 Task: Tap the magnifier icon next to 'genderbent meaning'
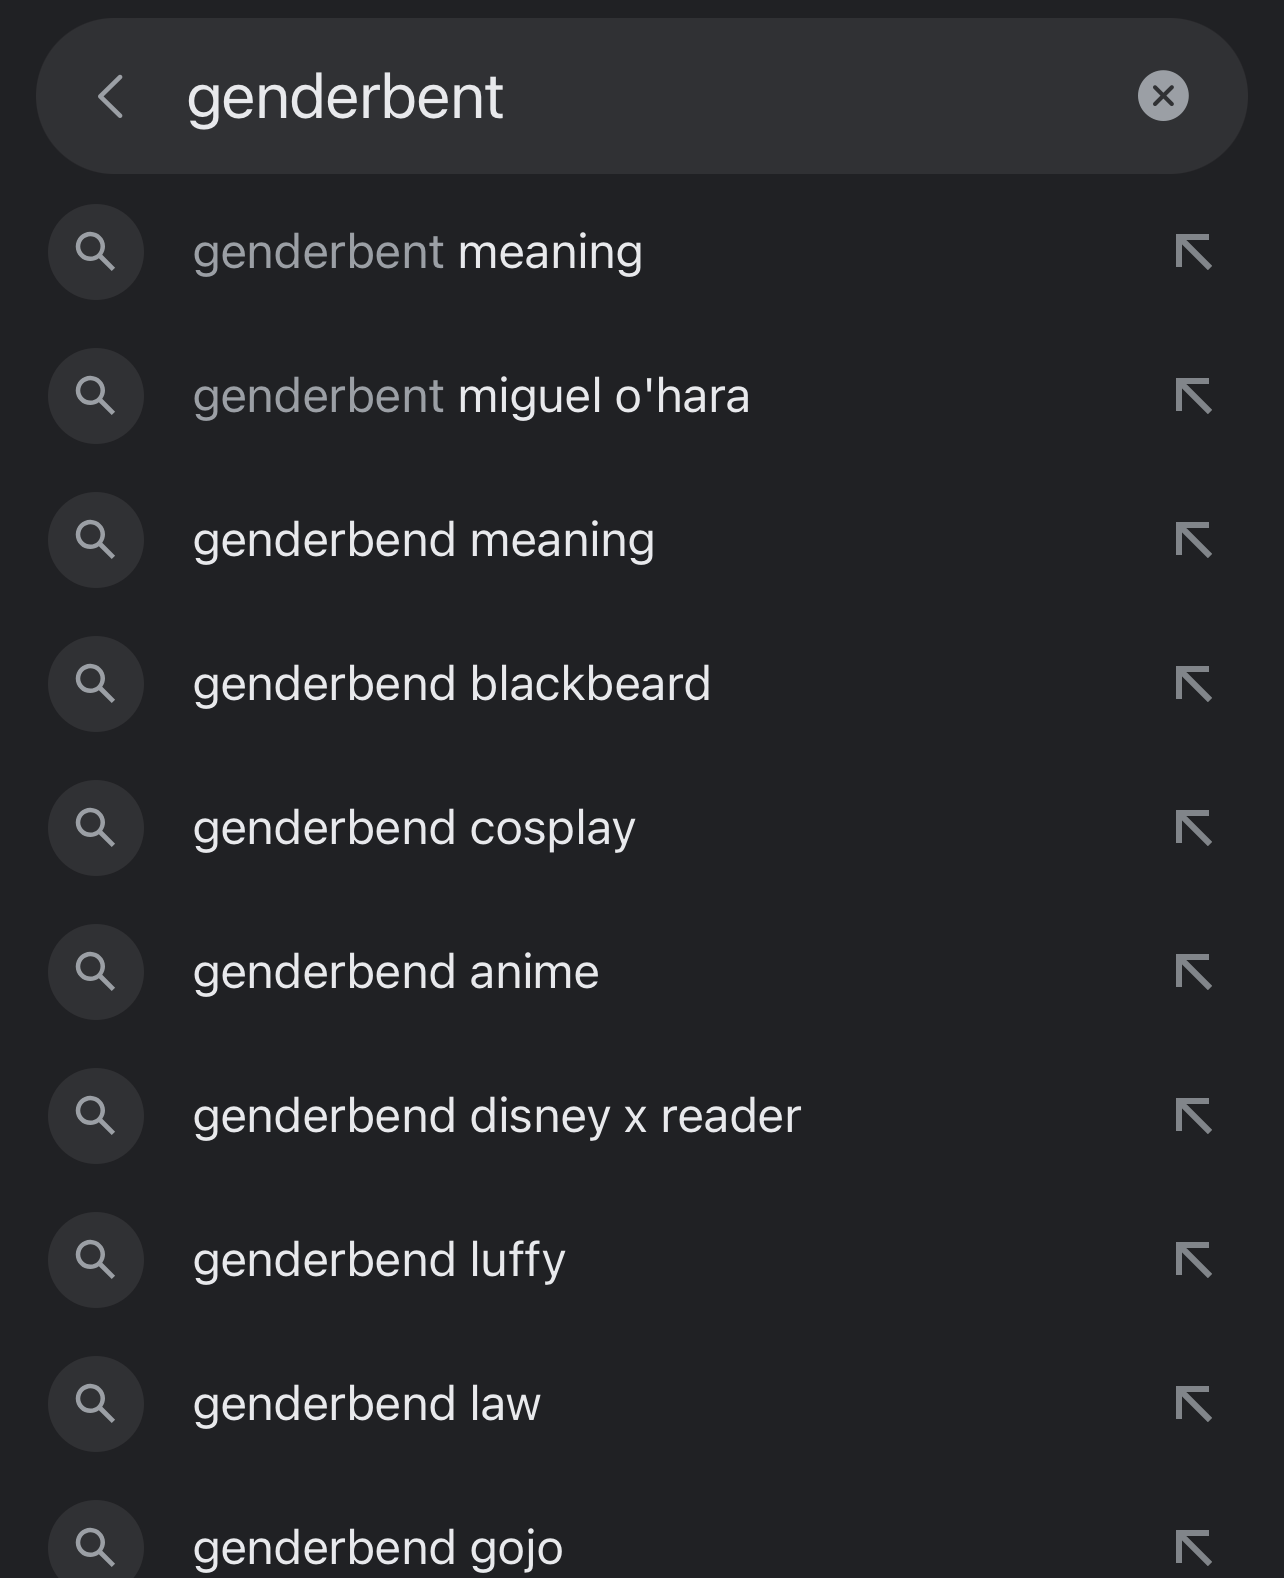[95, 252]
